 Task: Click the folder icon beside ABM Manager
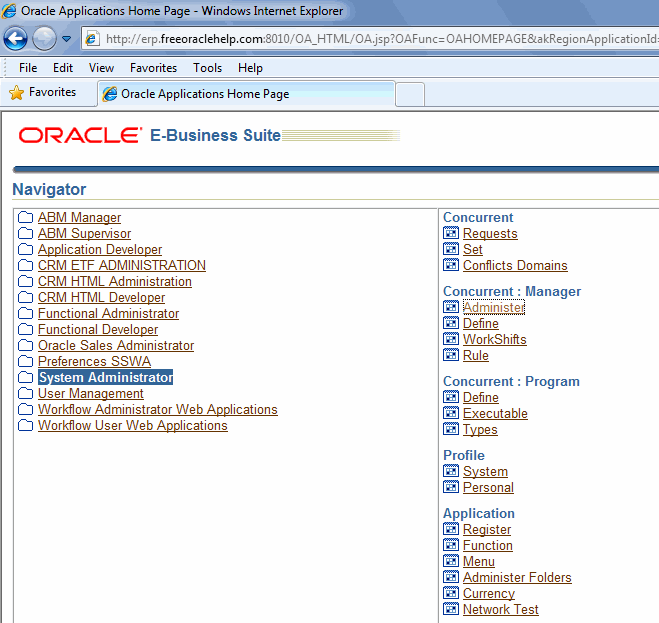tap(25, 217)
